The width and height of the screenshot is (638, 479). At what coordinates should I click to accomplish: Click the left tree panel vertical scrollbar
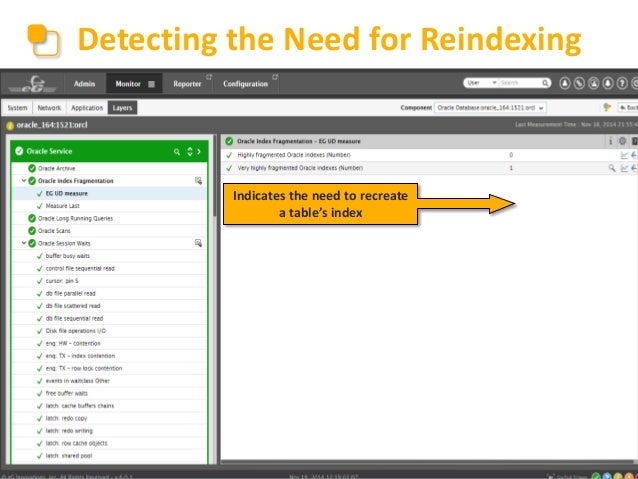214,177
